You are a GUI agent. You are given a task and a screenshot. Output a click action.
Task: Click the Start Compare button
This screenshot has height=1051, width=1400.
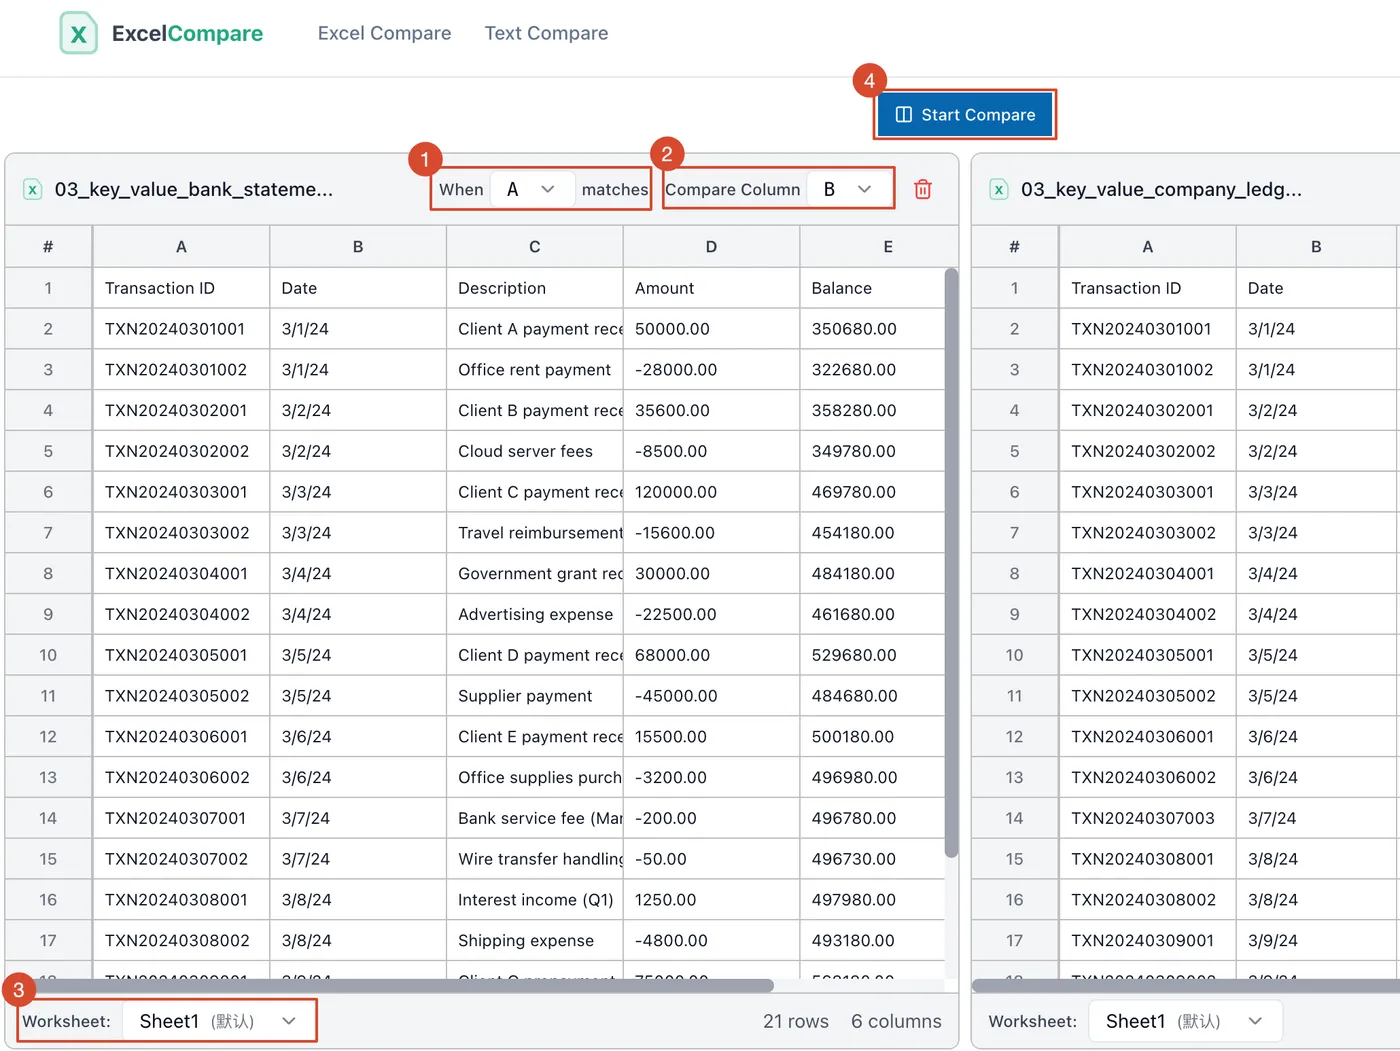point(965,114)
